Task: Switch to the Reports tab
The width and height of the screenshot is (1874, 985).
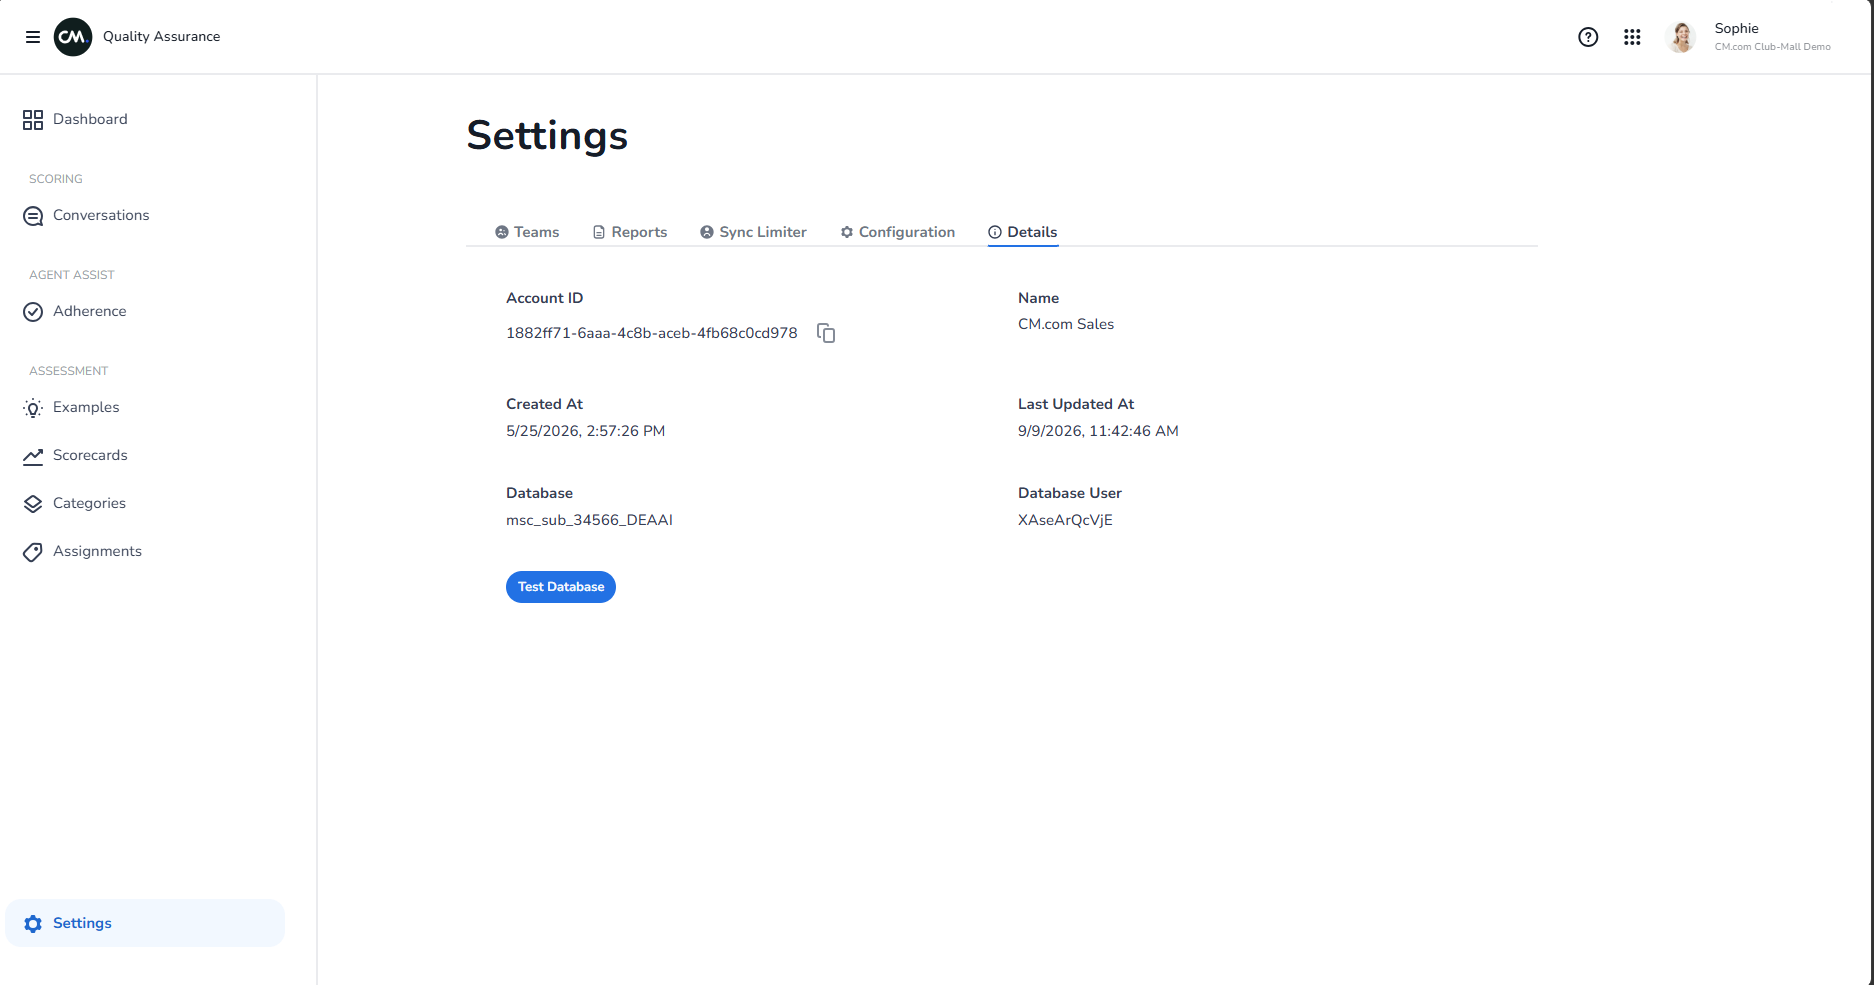Action: click(x=630, y=232)
